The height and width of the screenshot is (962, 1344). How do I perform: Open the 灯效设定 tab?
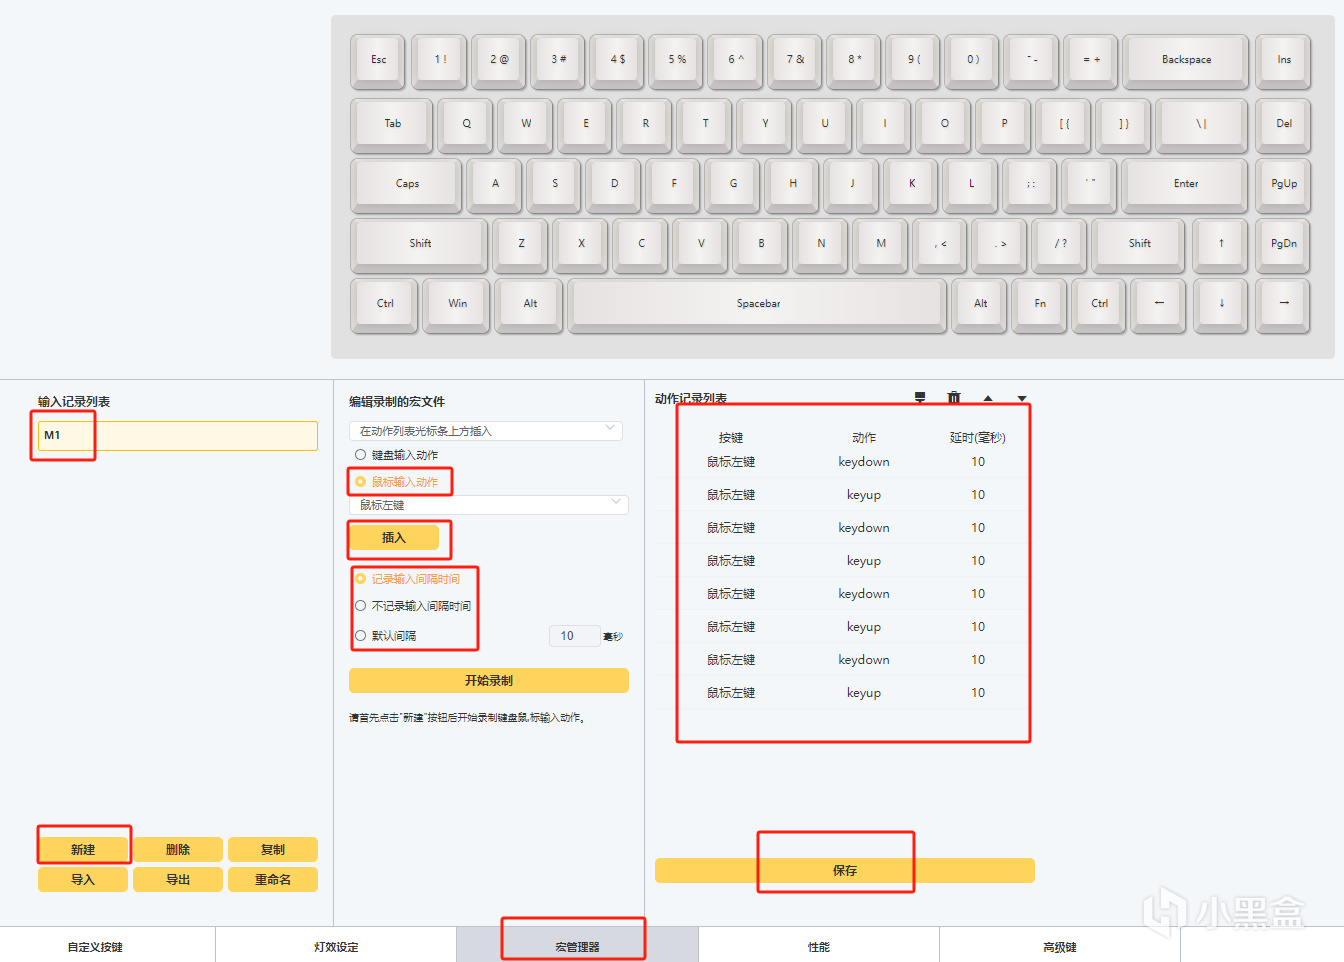coord(336,946)
